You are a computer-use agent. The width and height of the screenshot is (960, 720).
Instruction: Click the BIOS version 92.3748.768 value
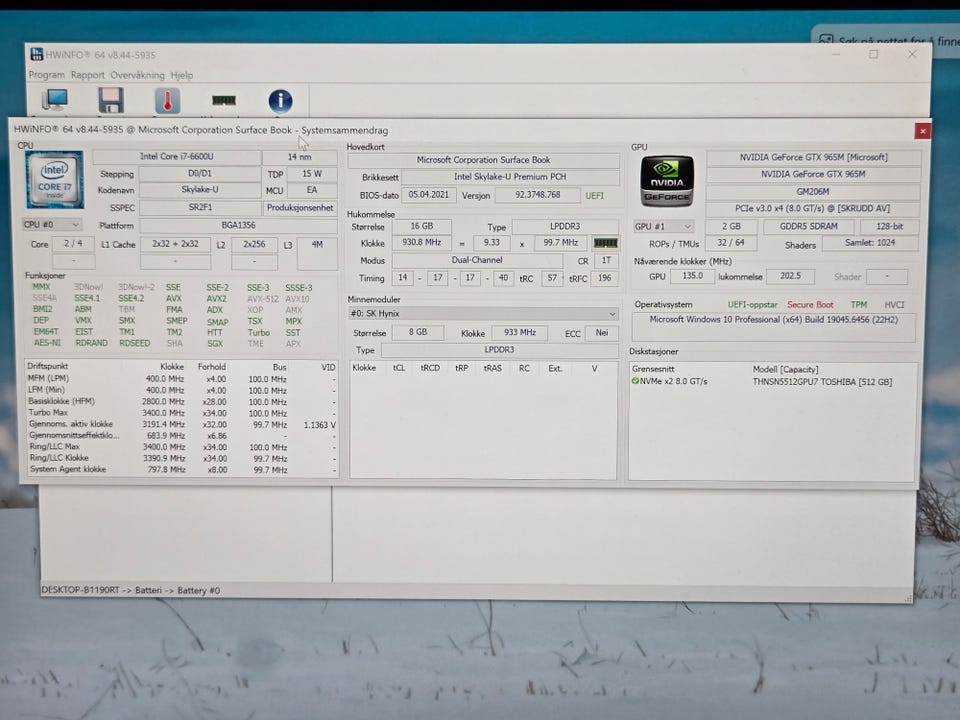(x=538, y=195)
